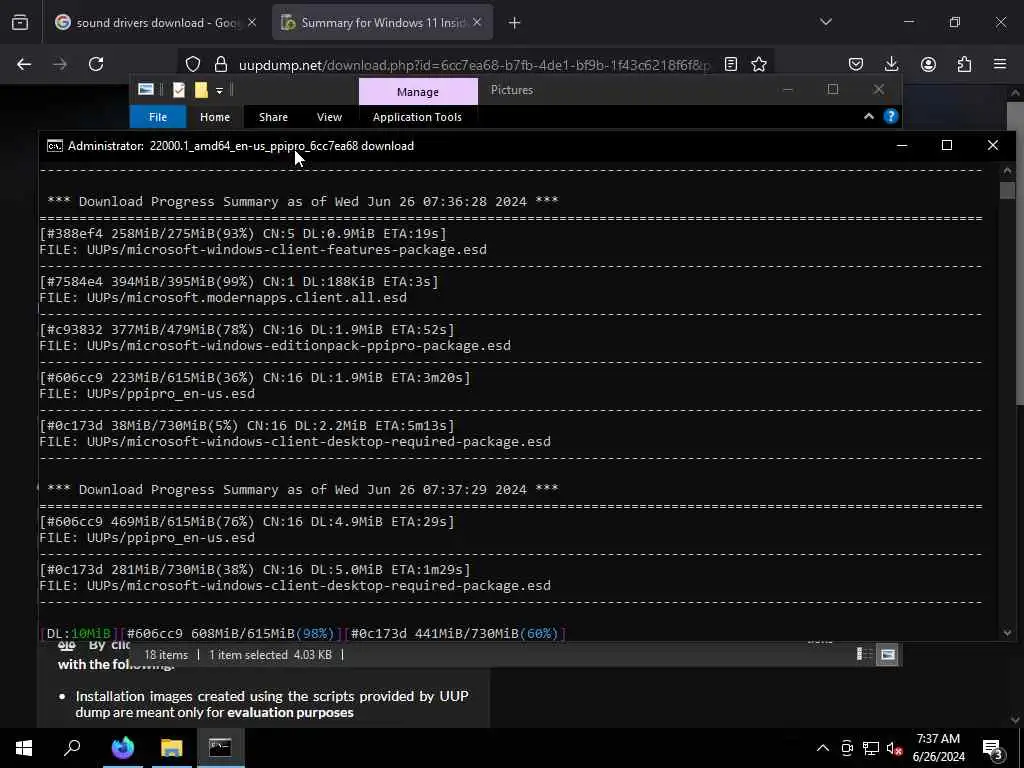Save page to Pocket
This screenshot has height=768, width=1024.
coord(856,64)
